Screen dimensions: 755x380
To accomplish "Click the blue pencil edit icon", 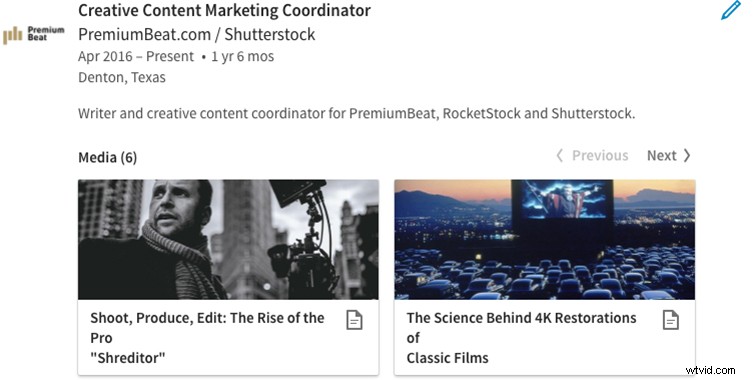I will [x=730, y=10].
